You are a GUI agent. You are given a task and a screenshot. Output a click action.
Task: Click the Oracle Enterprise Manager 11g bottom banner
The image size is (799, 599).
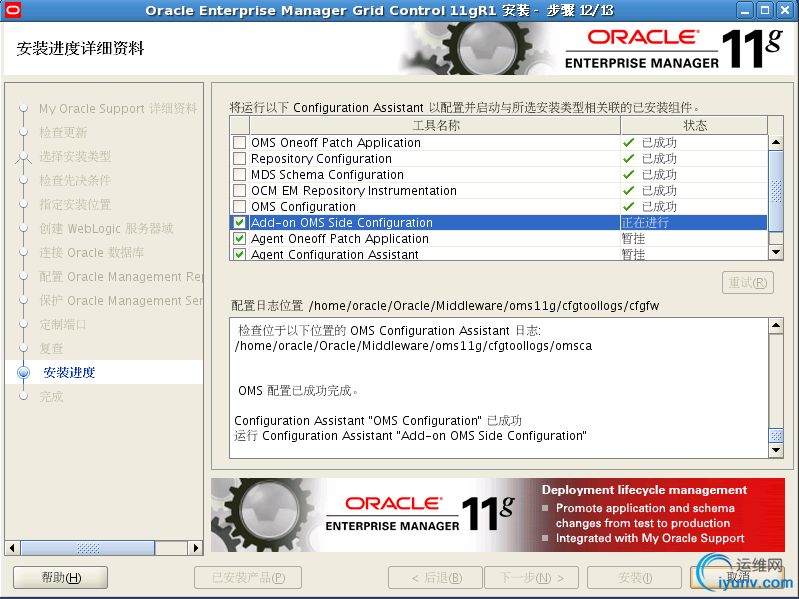coord(498,515)
